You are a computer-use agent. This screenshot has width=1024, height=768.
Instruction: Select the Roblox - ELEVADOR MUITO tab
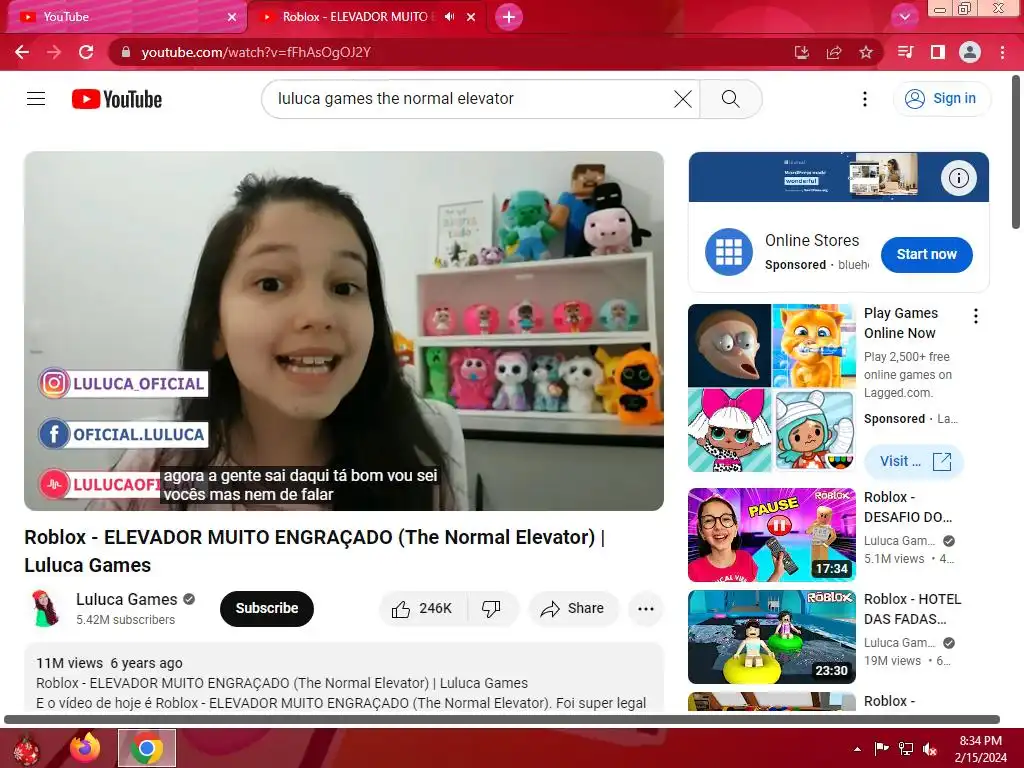pyautogui.click(x=355, y=17)
